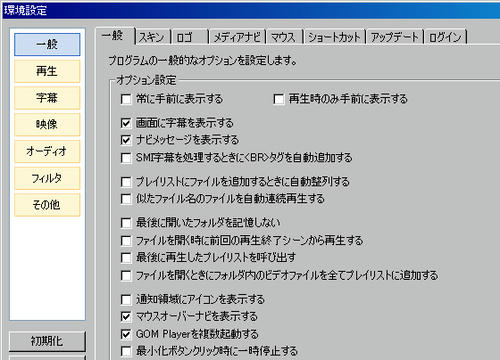This screenshot has width=500, height=360.
Task: Open the オーディオ settings category
Action: (47, 151)
